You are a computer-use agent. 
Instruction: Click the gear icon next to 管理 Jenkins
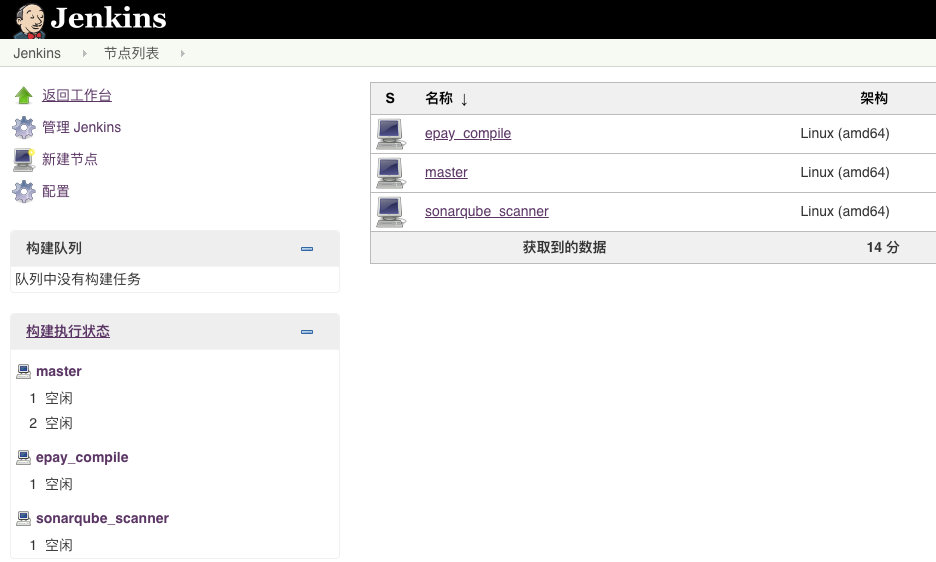[24, 128]
